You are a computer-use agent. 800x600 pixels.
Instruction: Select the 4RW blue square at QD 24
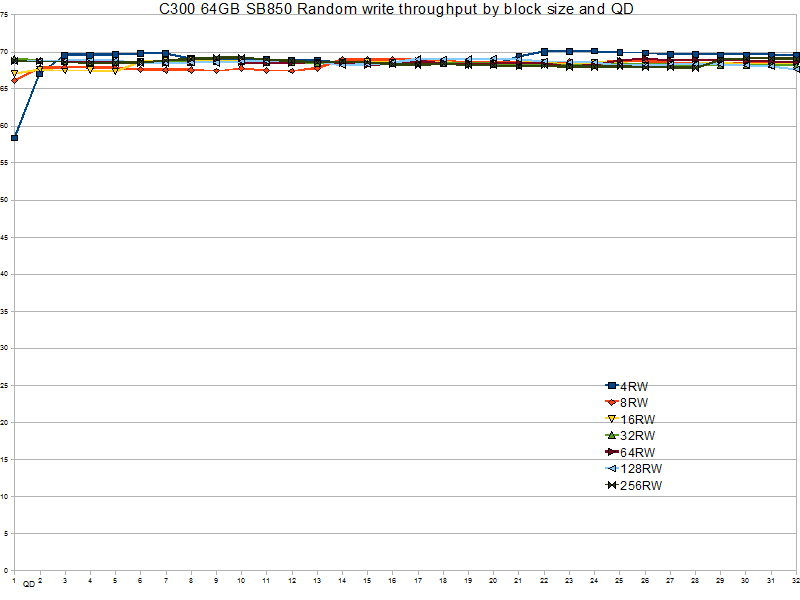click(594, 51)
